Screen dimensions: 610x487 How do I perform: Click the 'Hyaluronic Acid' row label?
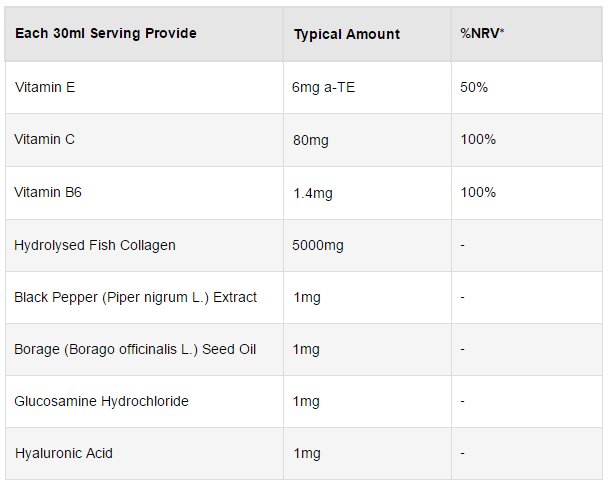pyautogui.click(x=64, y=454)
